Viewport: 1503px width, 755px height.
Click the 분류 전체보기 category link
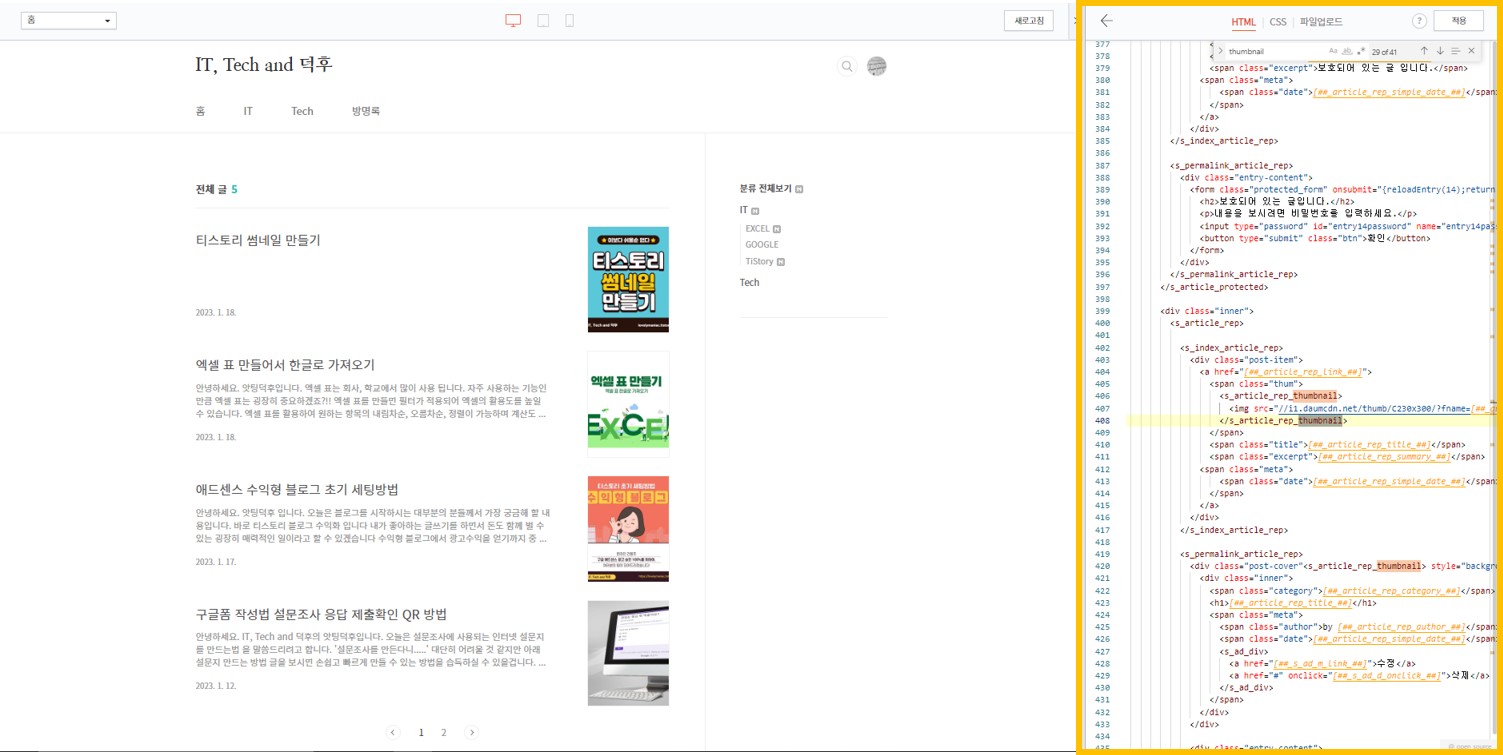click(766, 188)
